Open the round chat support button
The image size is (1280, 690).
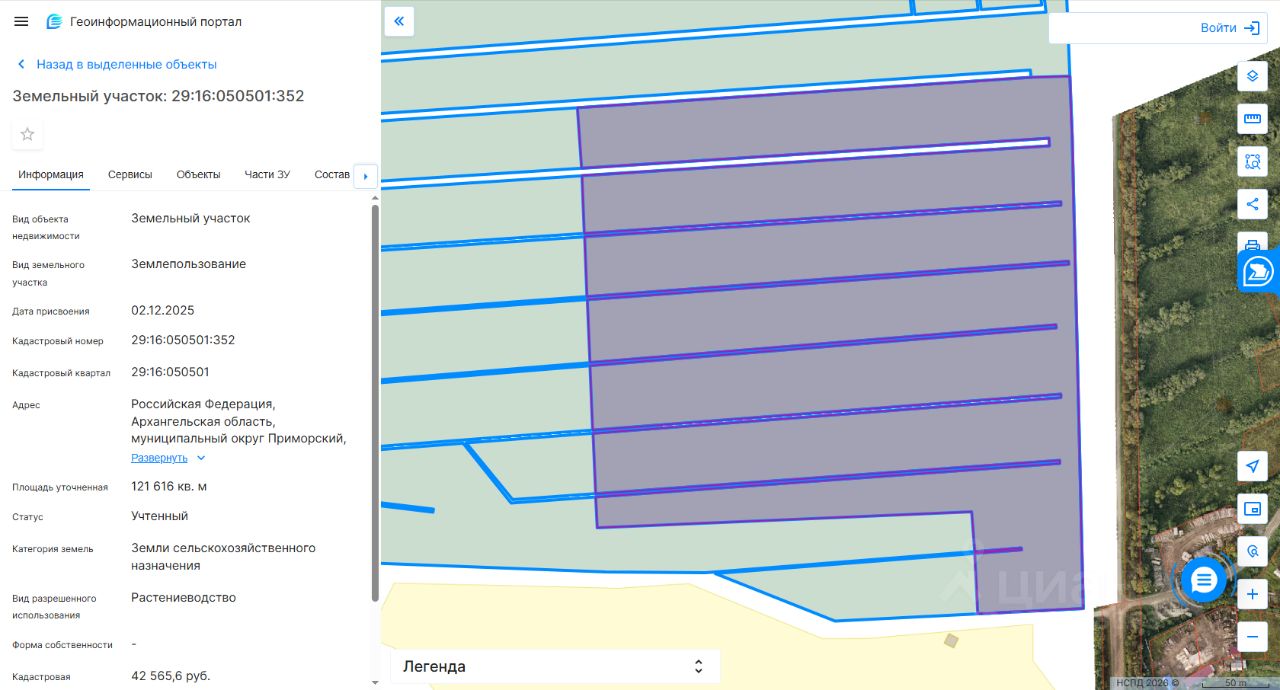click(x=1203, y=579)
